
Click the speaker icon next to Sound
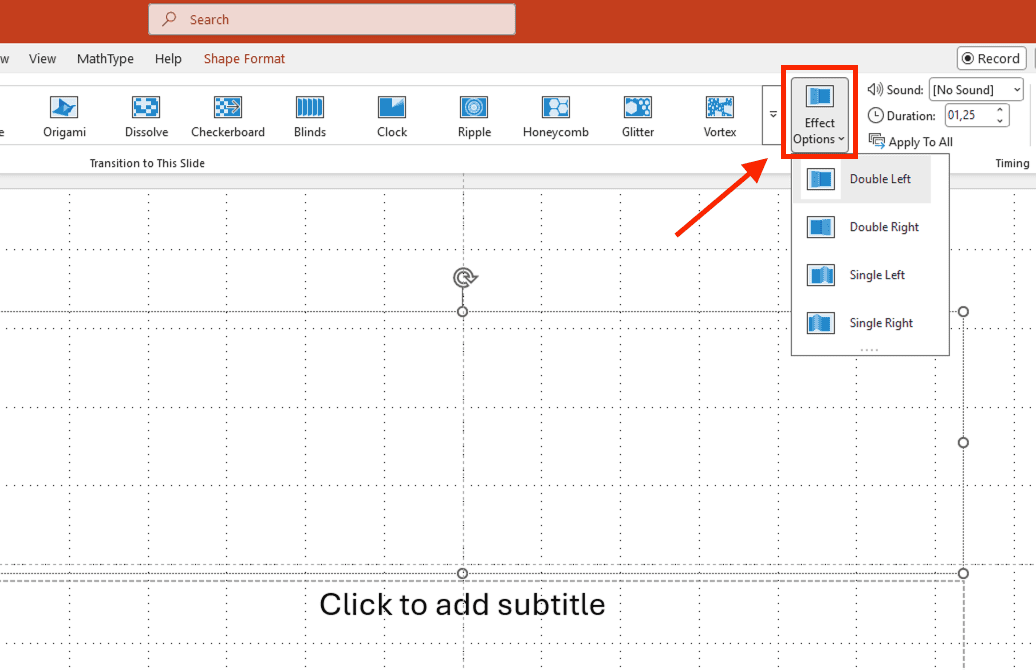[x=875, y=89]
